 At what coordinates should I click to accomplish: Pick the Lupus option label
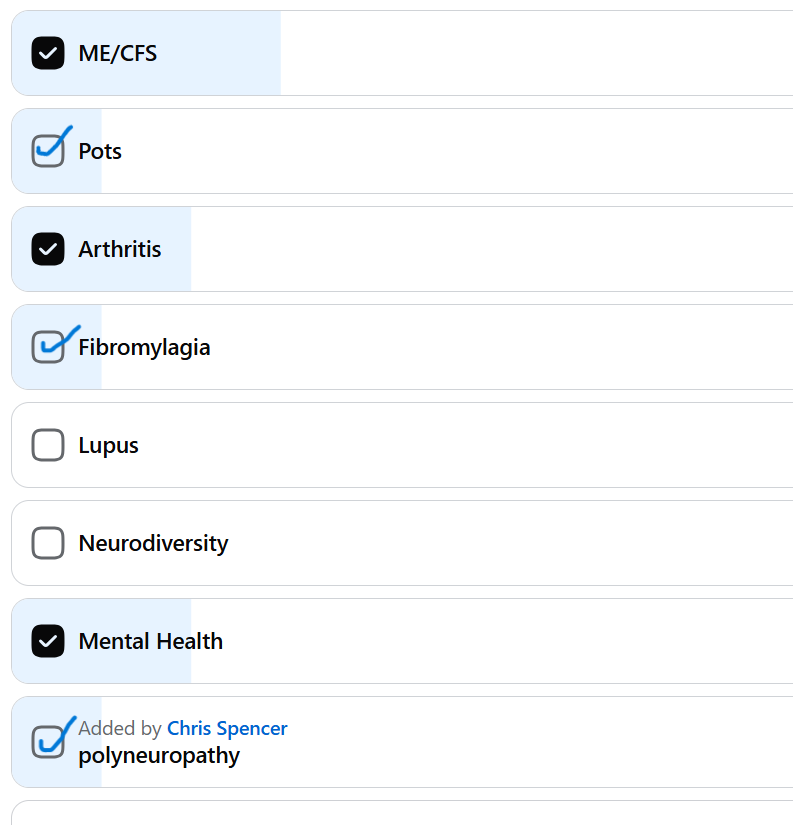coord(108,446)
